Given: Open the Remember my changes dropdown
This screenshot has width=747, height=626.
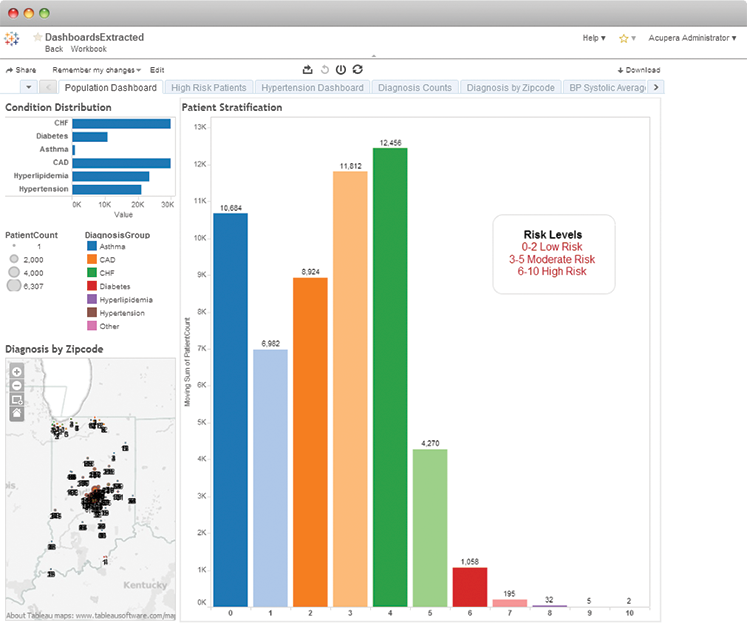Looking at the screenshot, I should [x=96, y=70].
